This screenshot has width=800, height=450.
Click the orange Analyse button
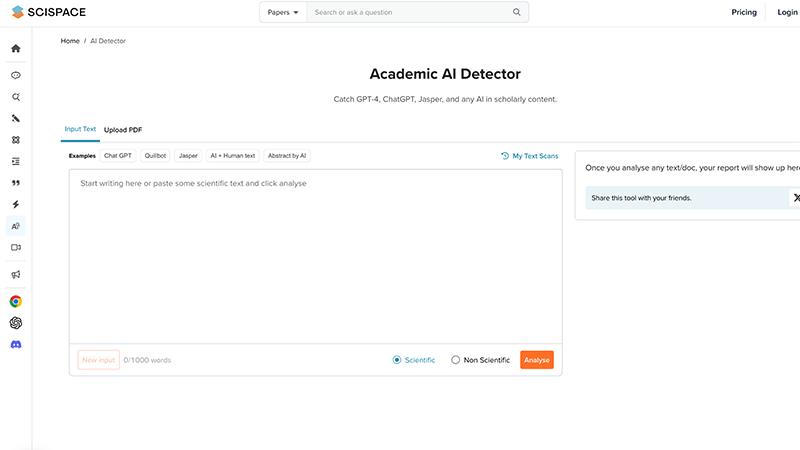pyautogui.click(x=537, y=360)
